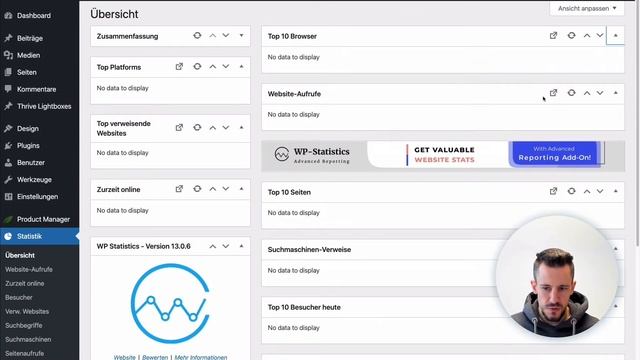Open Werkzeuge menu item
Image resolution: width=640 pixels, height=360 pixels.
[x=40, y=180]
